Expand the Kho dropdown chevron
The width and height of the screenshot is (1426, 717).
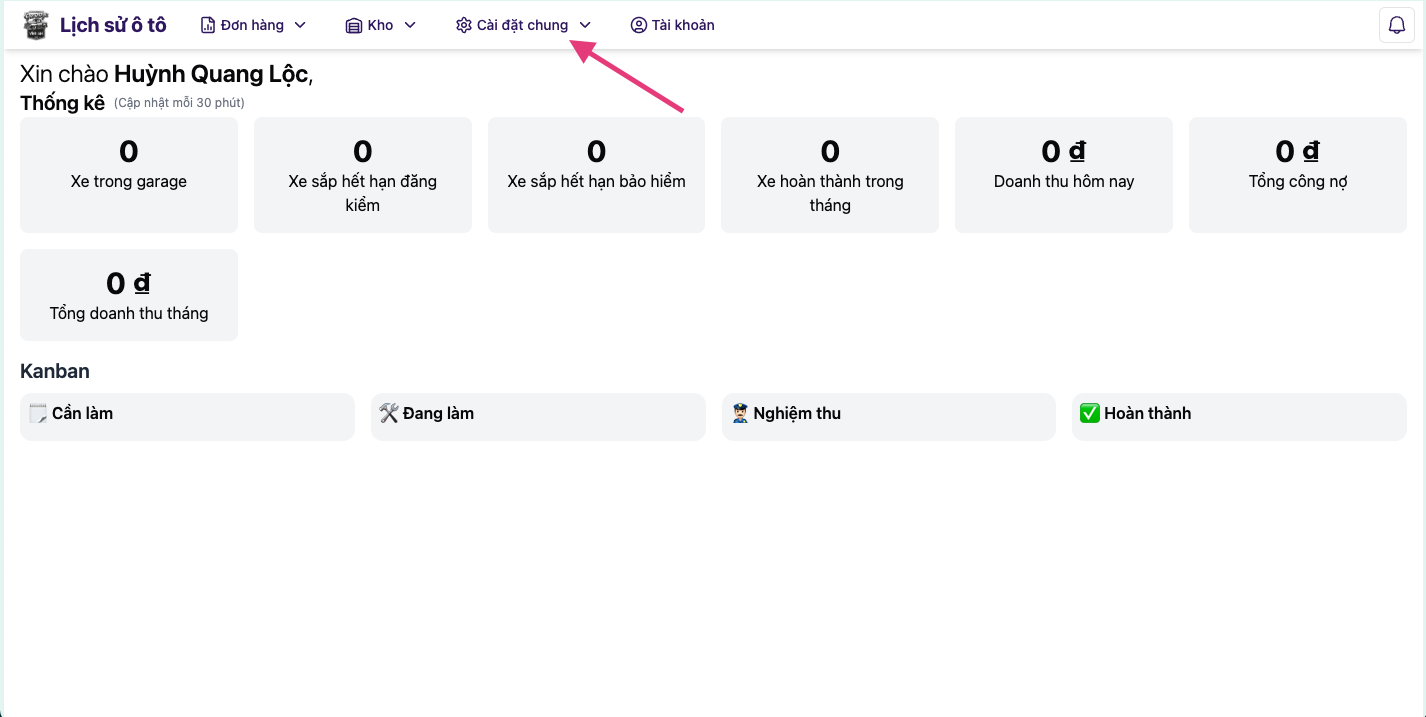click(x=410, y=25)
